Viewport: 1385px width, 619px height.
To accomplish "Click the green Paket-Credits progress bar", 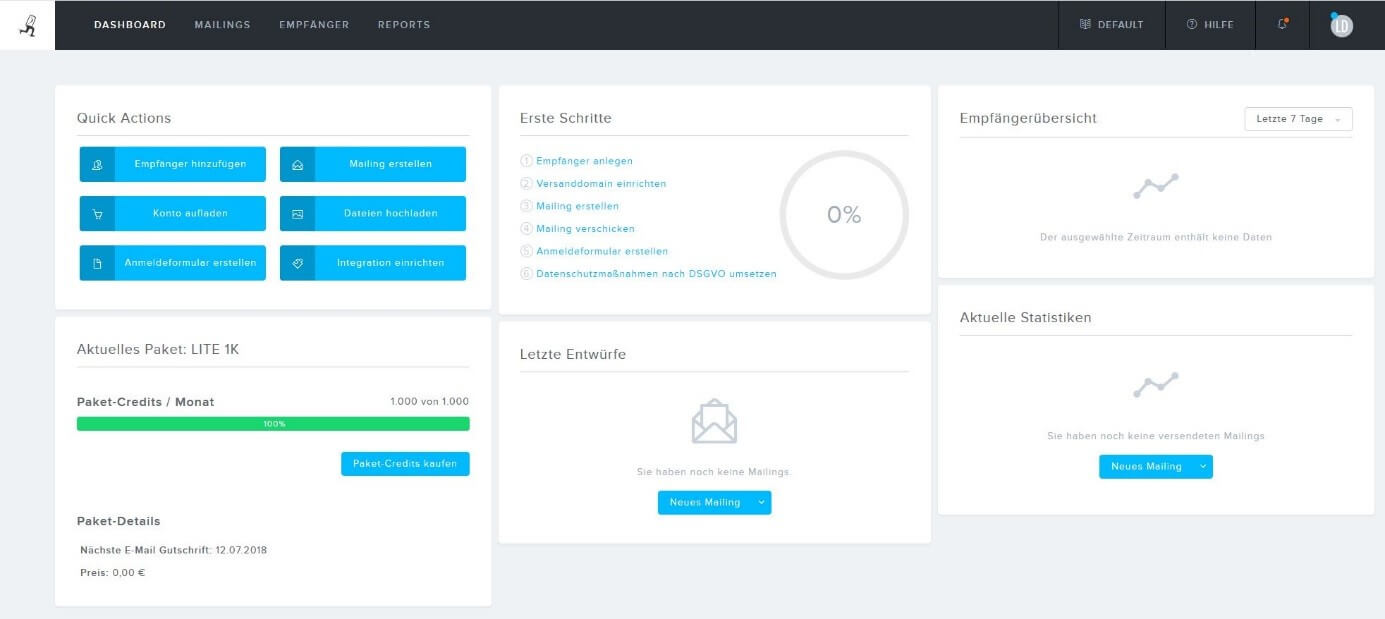I will point(273,423).
